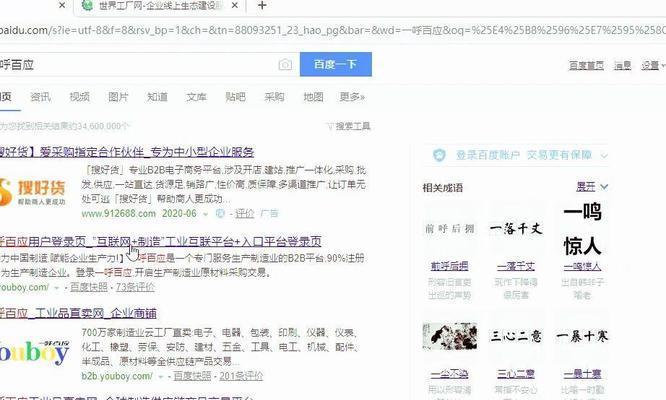Click the 世界工厂网 tab favicon
Image resolution: width=666 pixels, height=400 pixels.
point(87,5)
